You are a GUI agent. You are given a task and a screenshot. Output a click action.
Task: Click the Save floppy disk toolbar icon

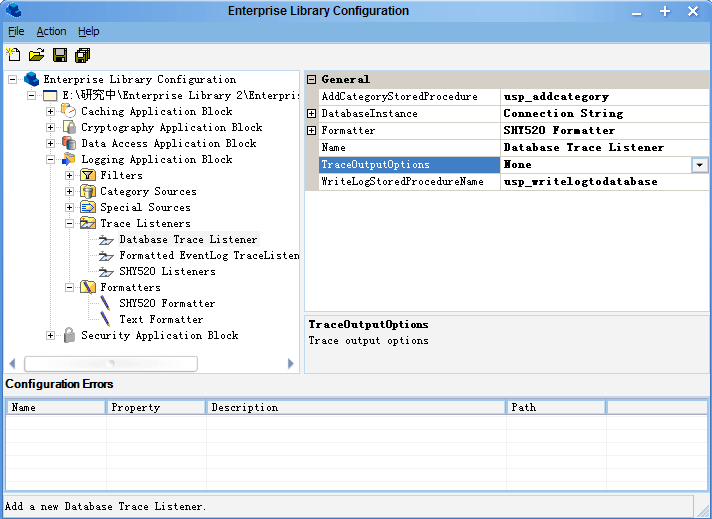point(60,55)
